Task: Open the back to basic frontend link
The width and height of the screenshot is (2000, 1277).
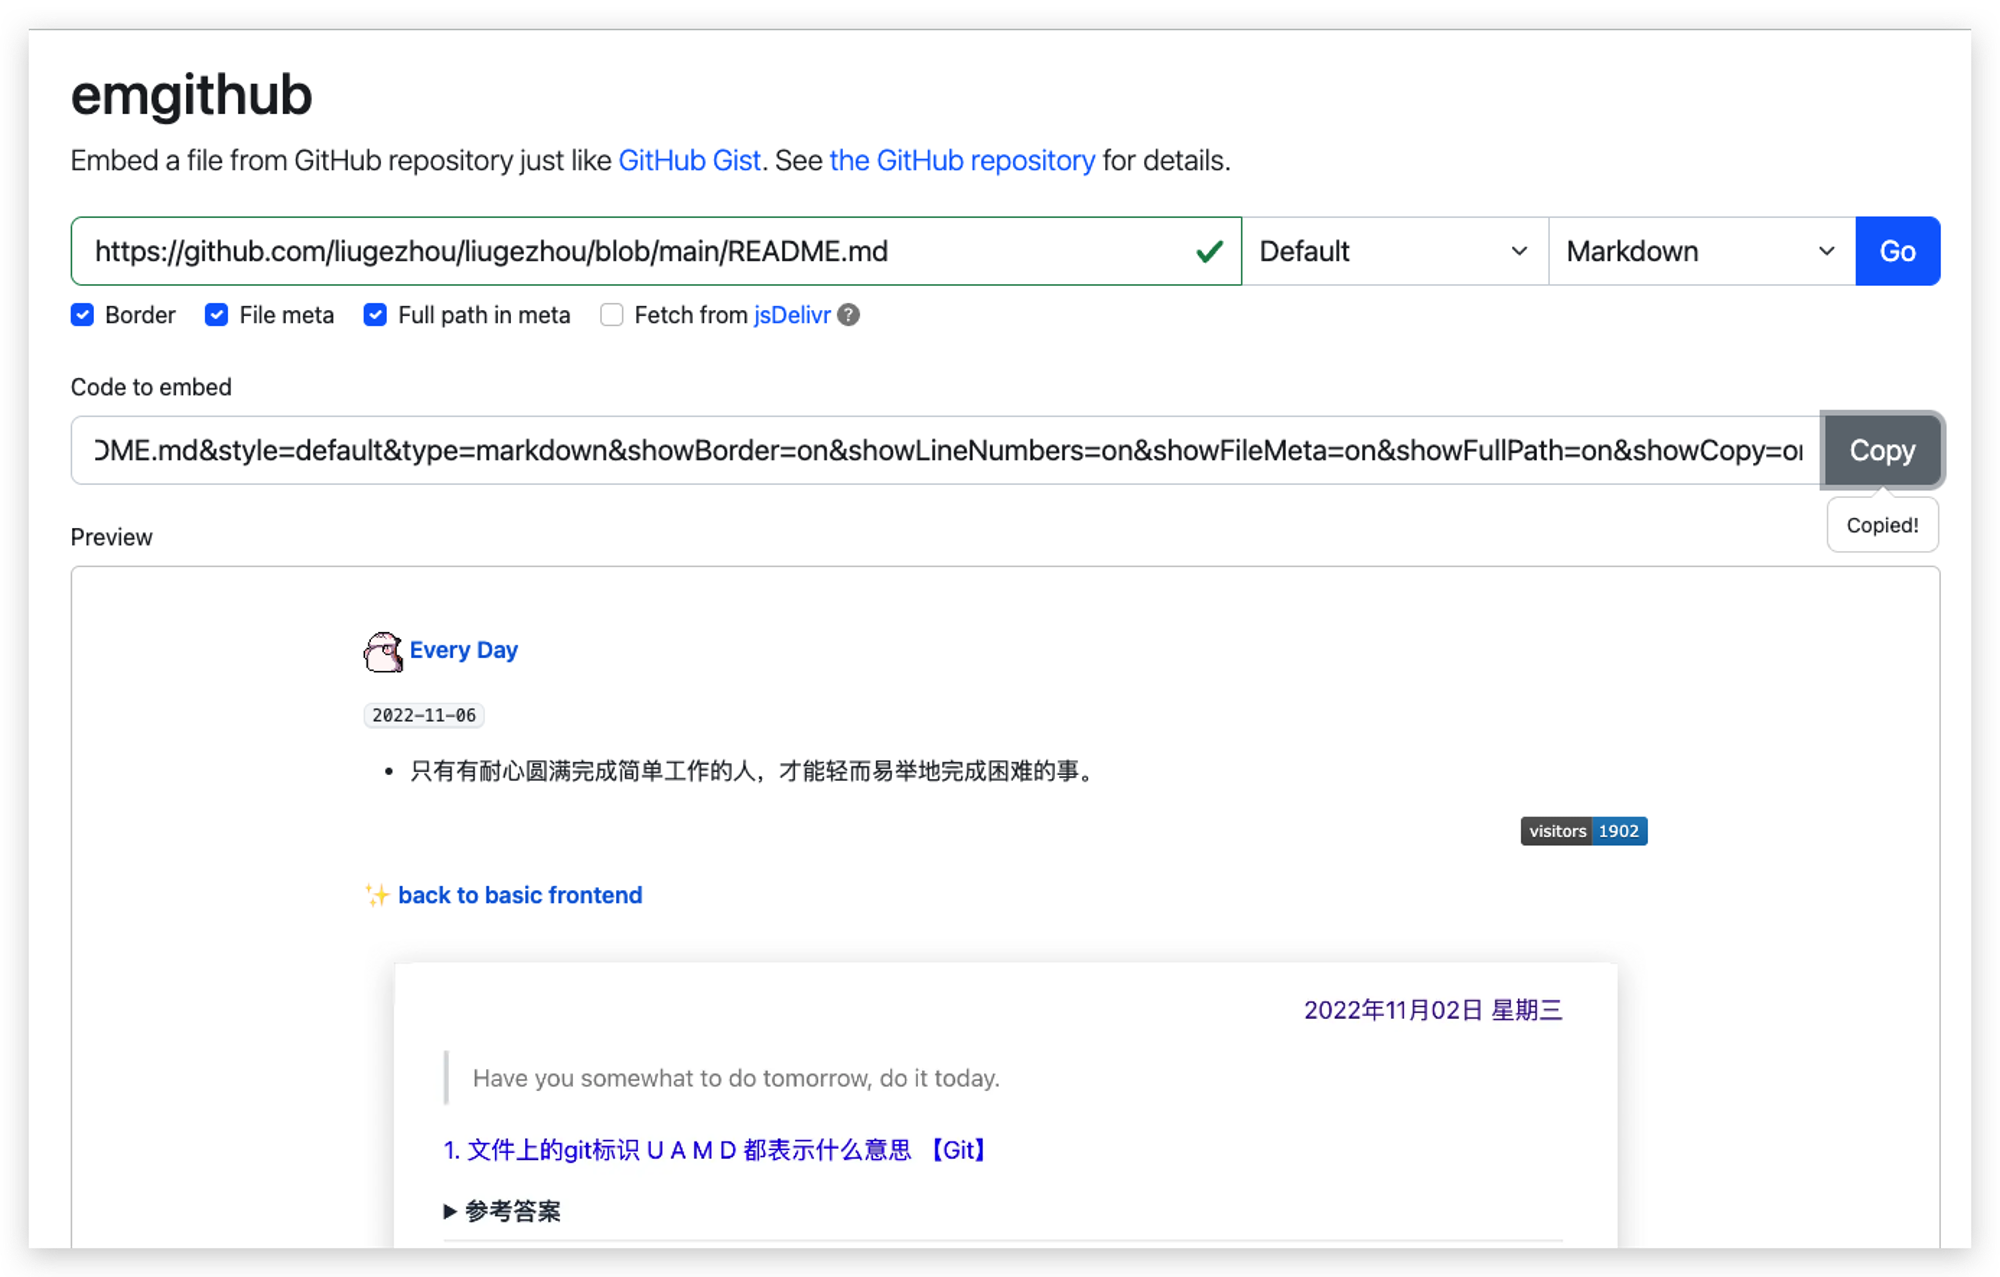Action: tap(520, 895)
